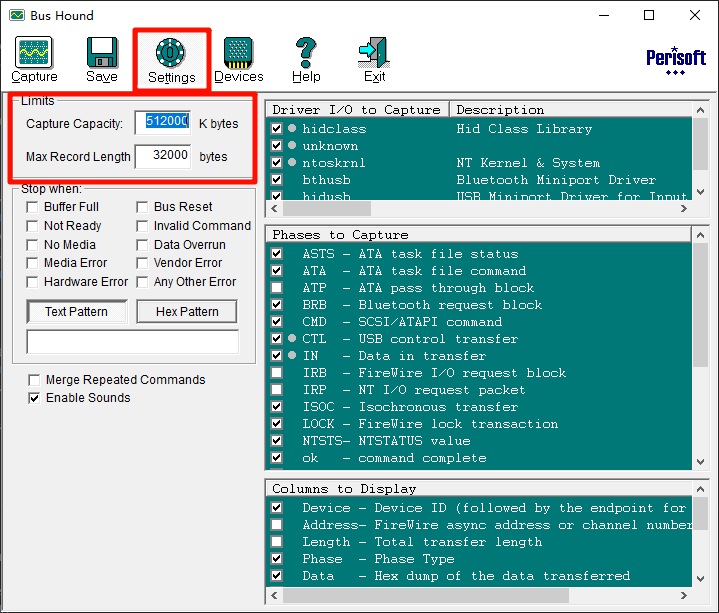Uncheck hidclass driver capture
This screenshot has width=719, height=613.
pos(277,128)
